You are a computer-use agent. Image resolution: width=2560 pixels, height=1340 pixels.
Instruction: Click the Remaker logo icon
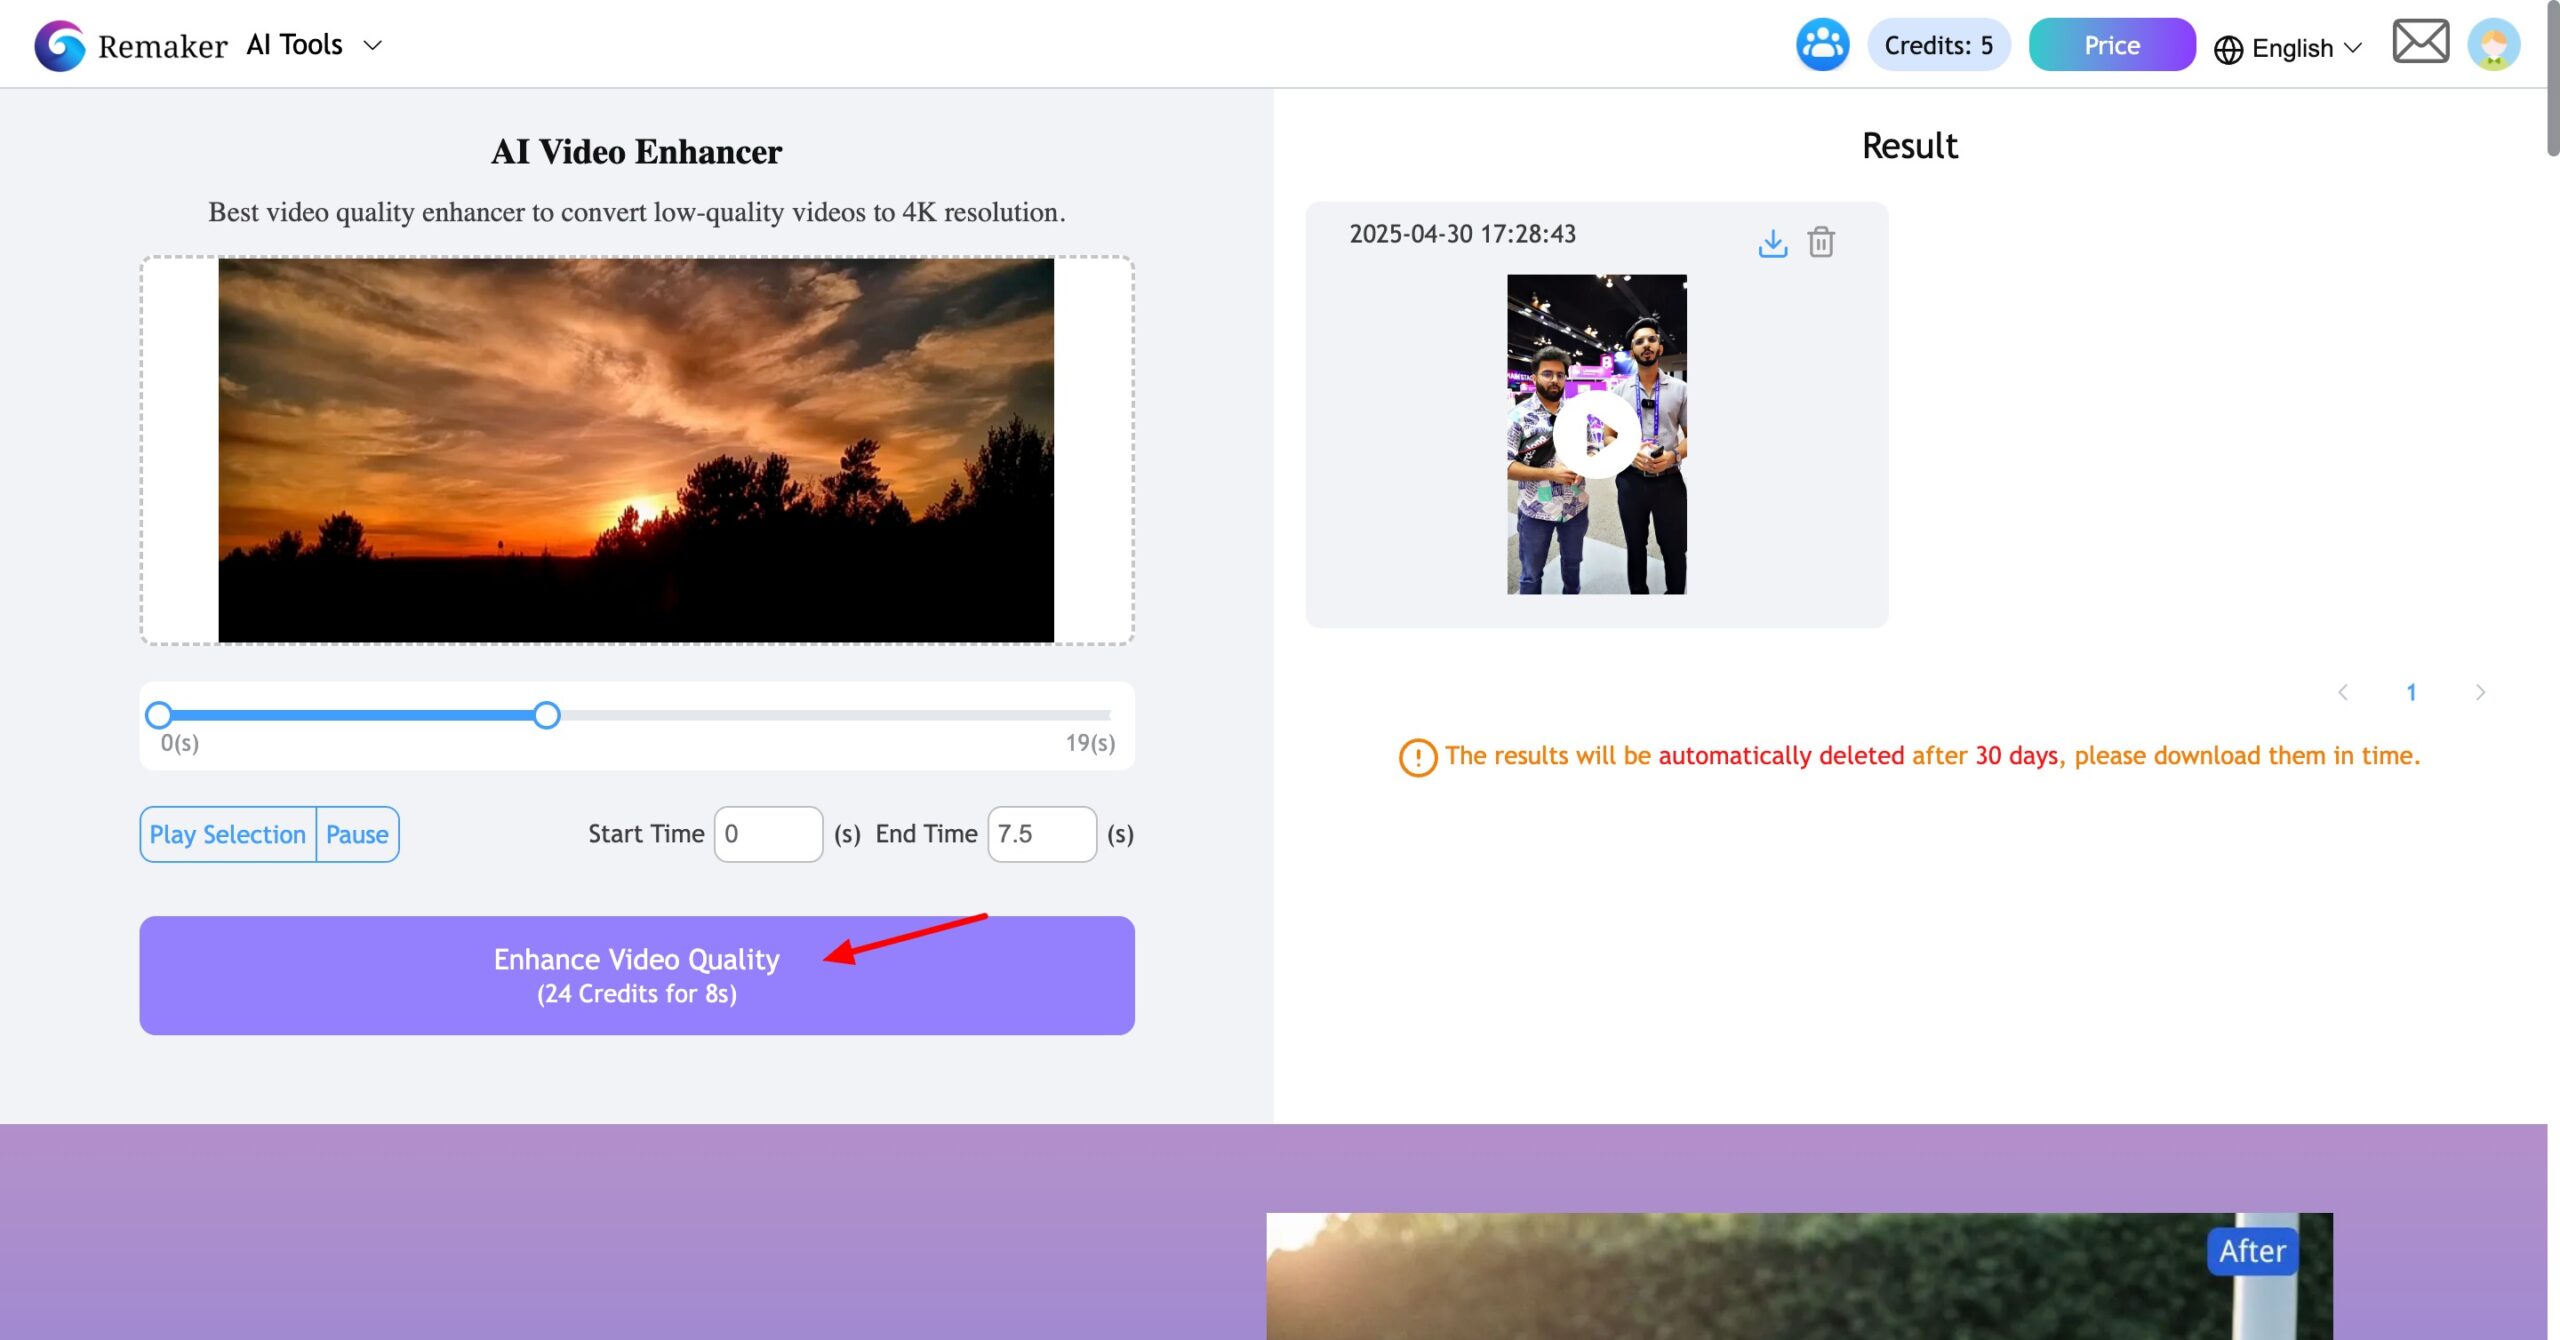click(x=59, y=46)
